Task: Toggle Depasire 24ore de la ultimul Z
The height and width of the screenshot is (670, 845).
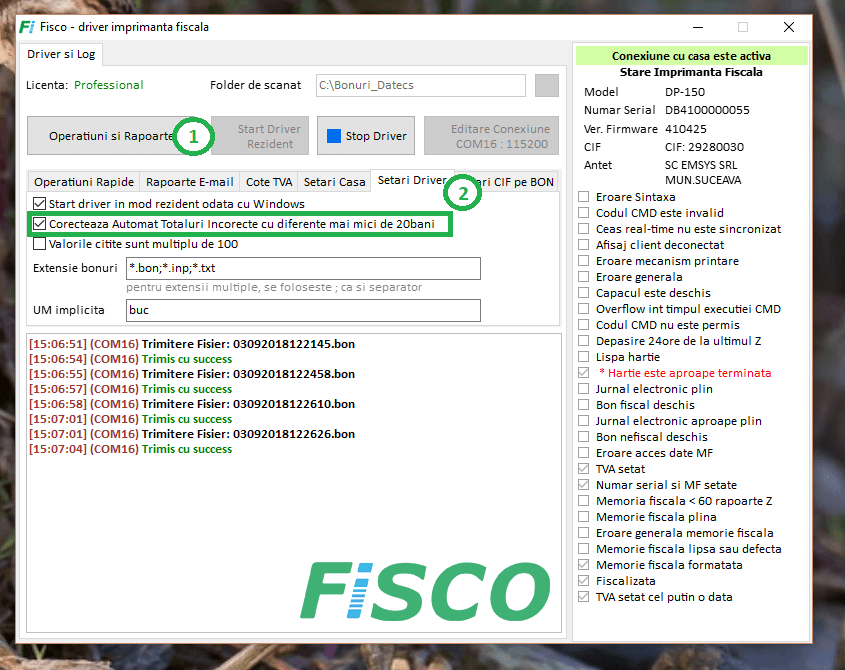Action: coord(584,341)
